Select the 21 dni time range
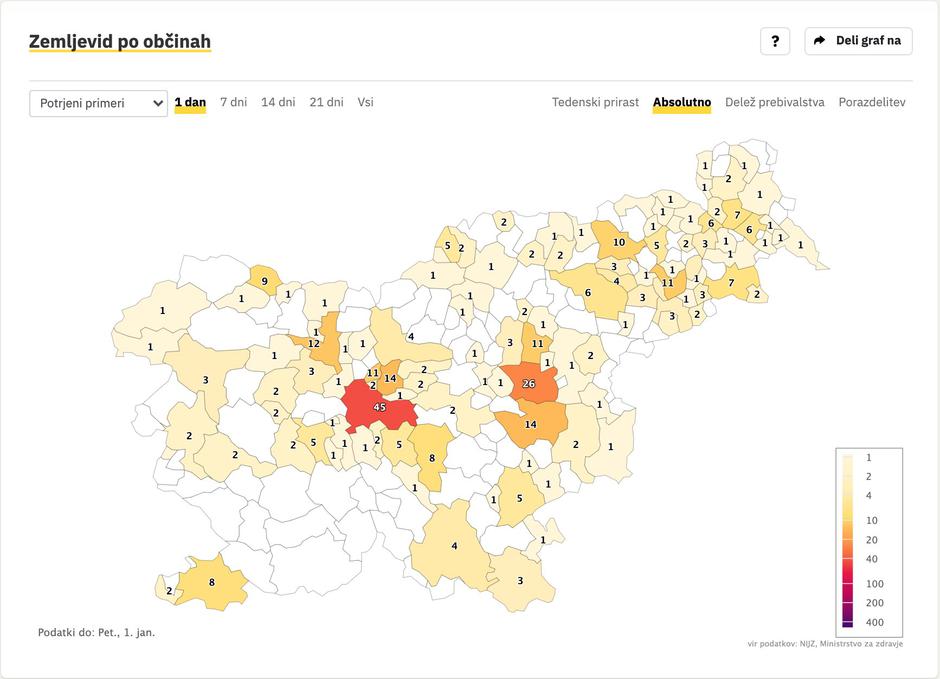Image resolution: width=940 pixels, height=679 pixels. pos(326,102)
